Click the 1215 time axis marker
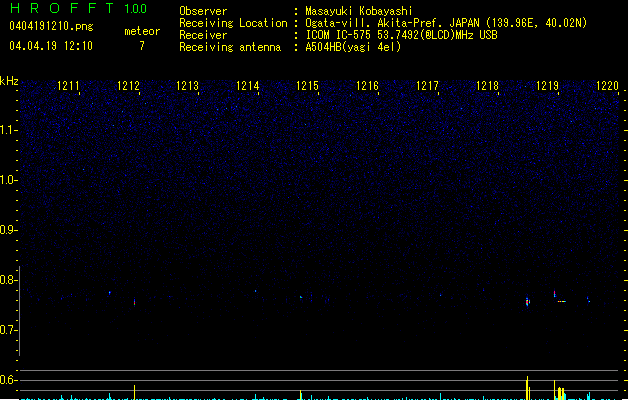Screen dimensions: 629x400 click(307, 86)
